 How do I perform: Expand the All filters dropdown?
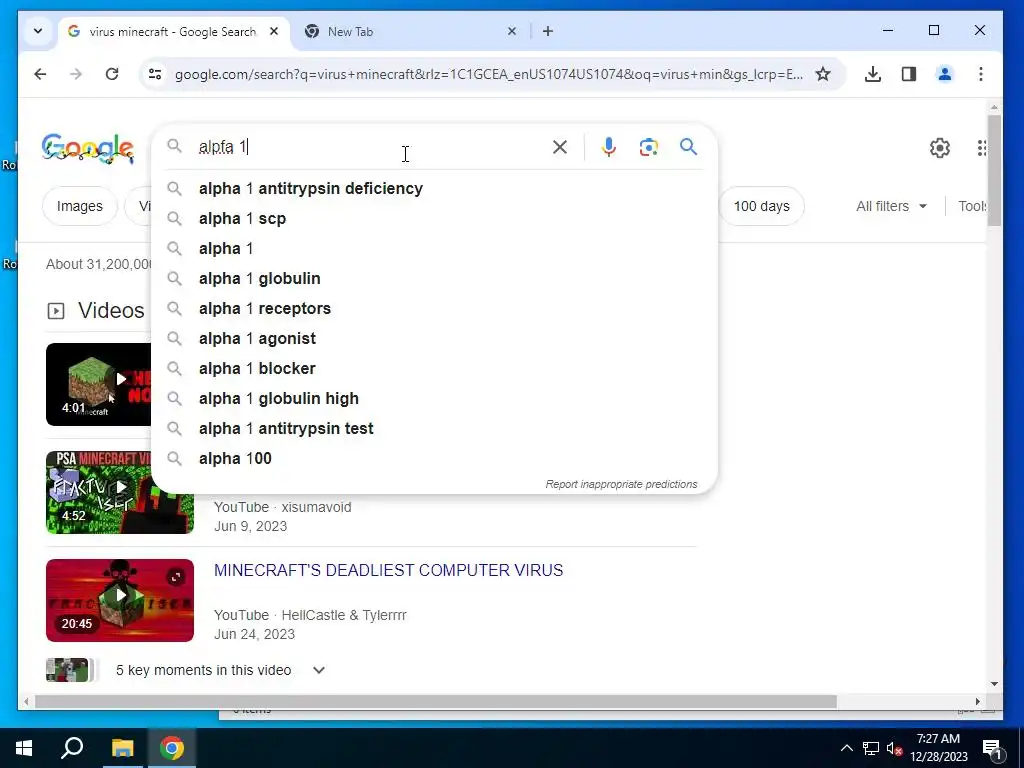pyautogui.click(x=891, y=206)
